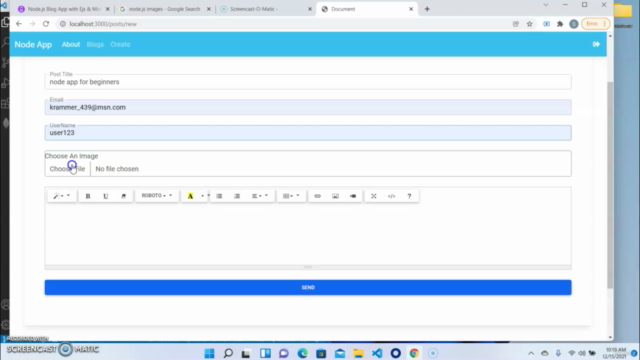
Task: Toggle bold formatting in the editor
Action: click(87, 196)
